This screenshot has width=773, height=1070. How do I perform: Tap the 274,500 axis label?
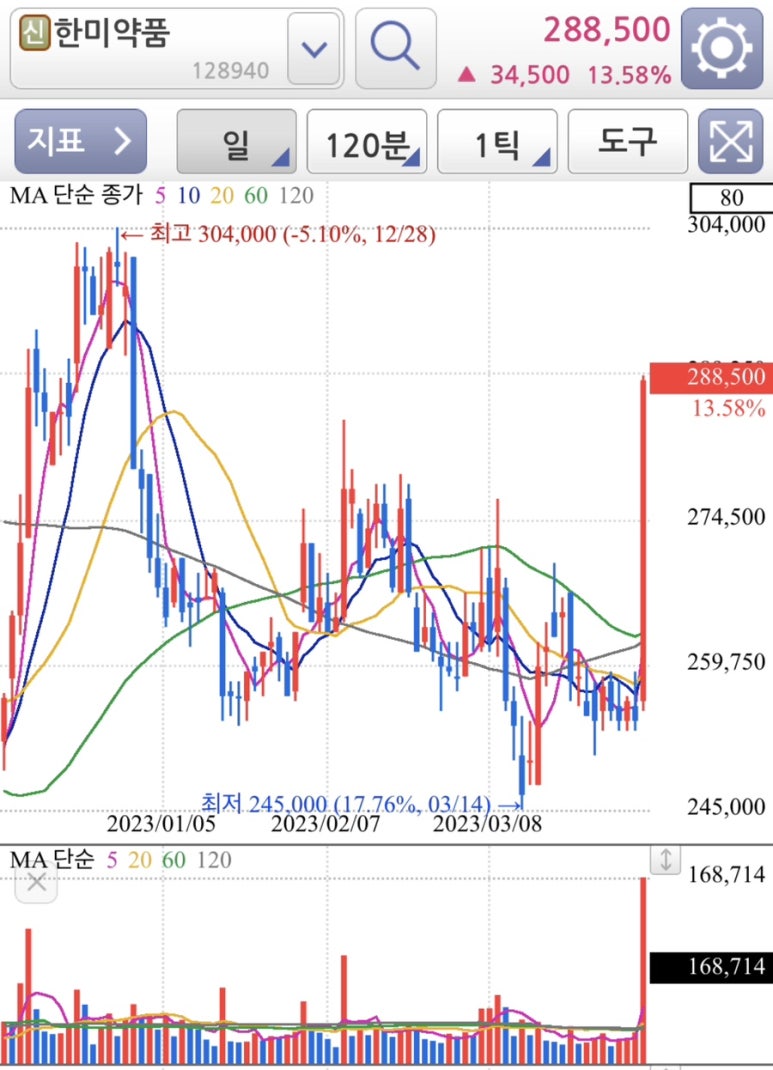pyautogui.click(x=726, y=517)
